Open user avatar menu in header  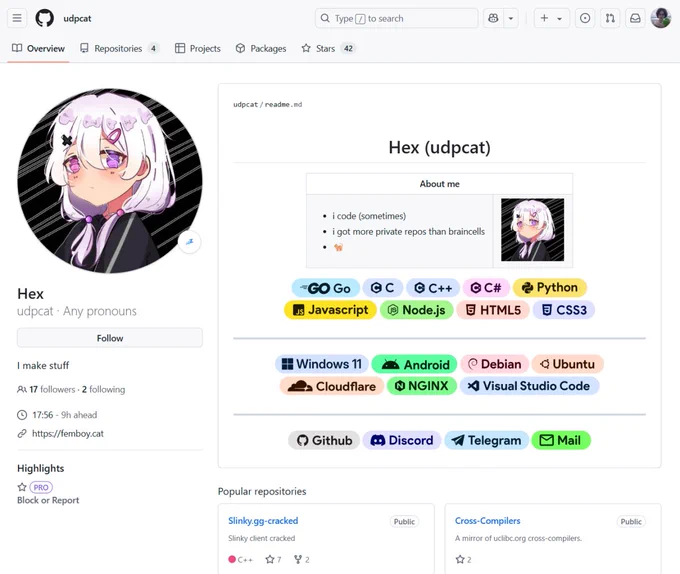click(661, 18)
